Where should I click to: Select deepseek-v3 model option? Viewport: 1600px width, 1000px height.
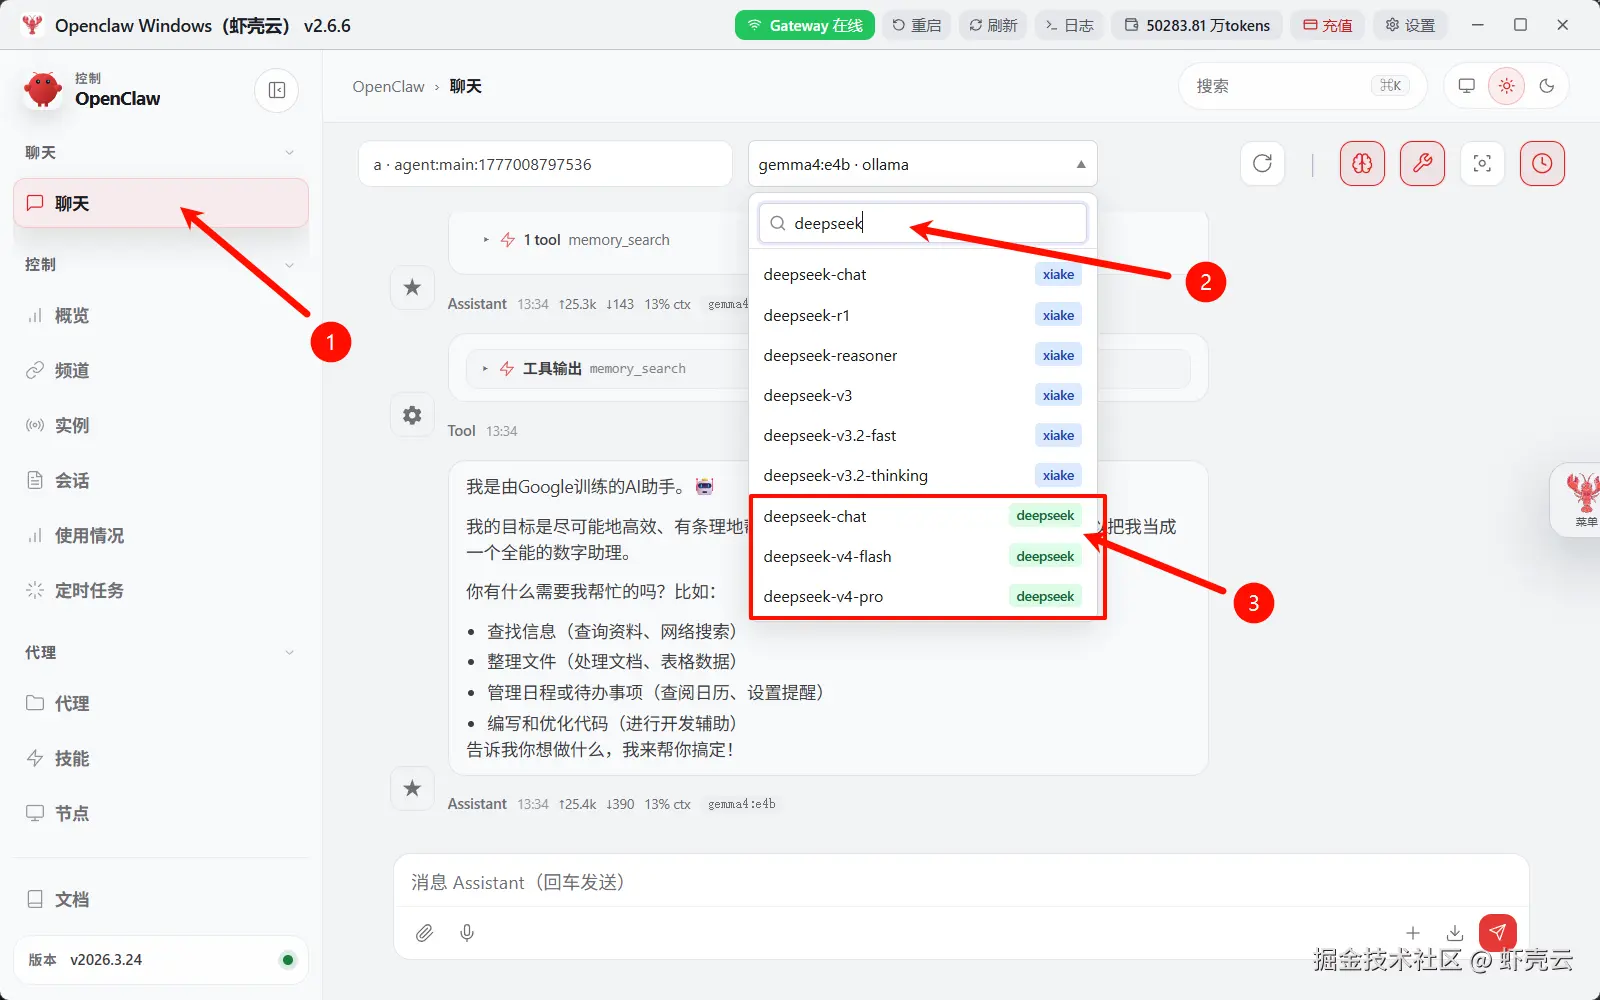922,395
